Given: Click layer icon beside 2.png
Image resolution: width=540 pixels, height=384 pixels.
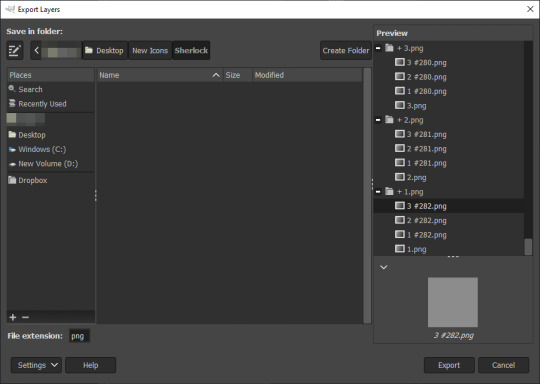Looking at the screenshot, I should click(x=399, y=177).
